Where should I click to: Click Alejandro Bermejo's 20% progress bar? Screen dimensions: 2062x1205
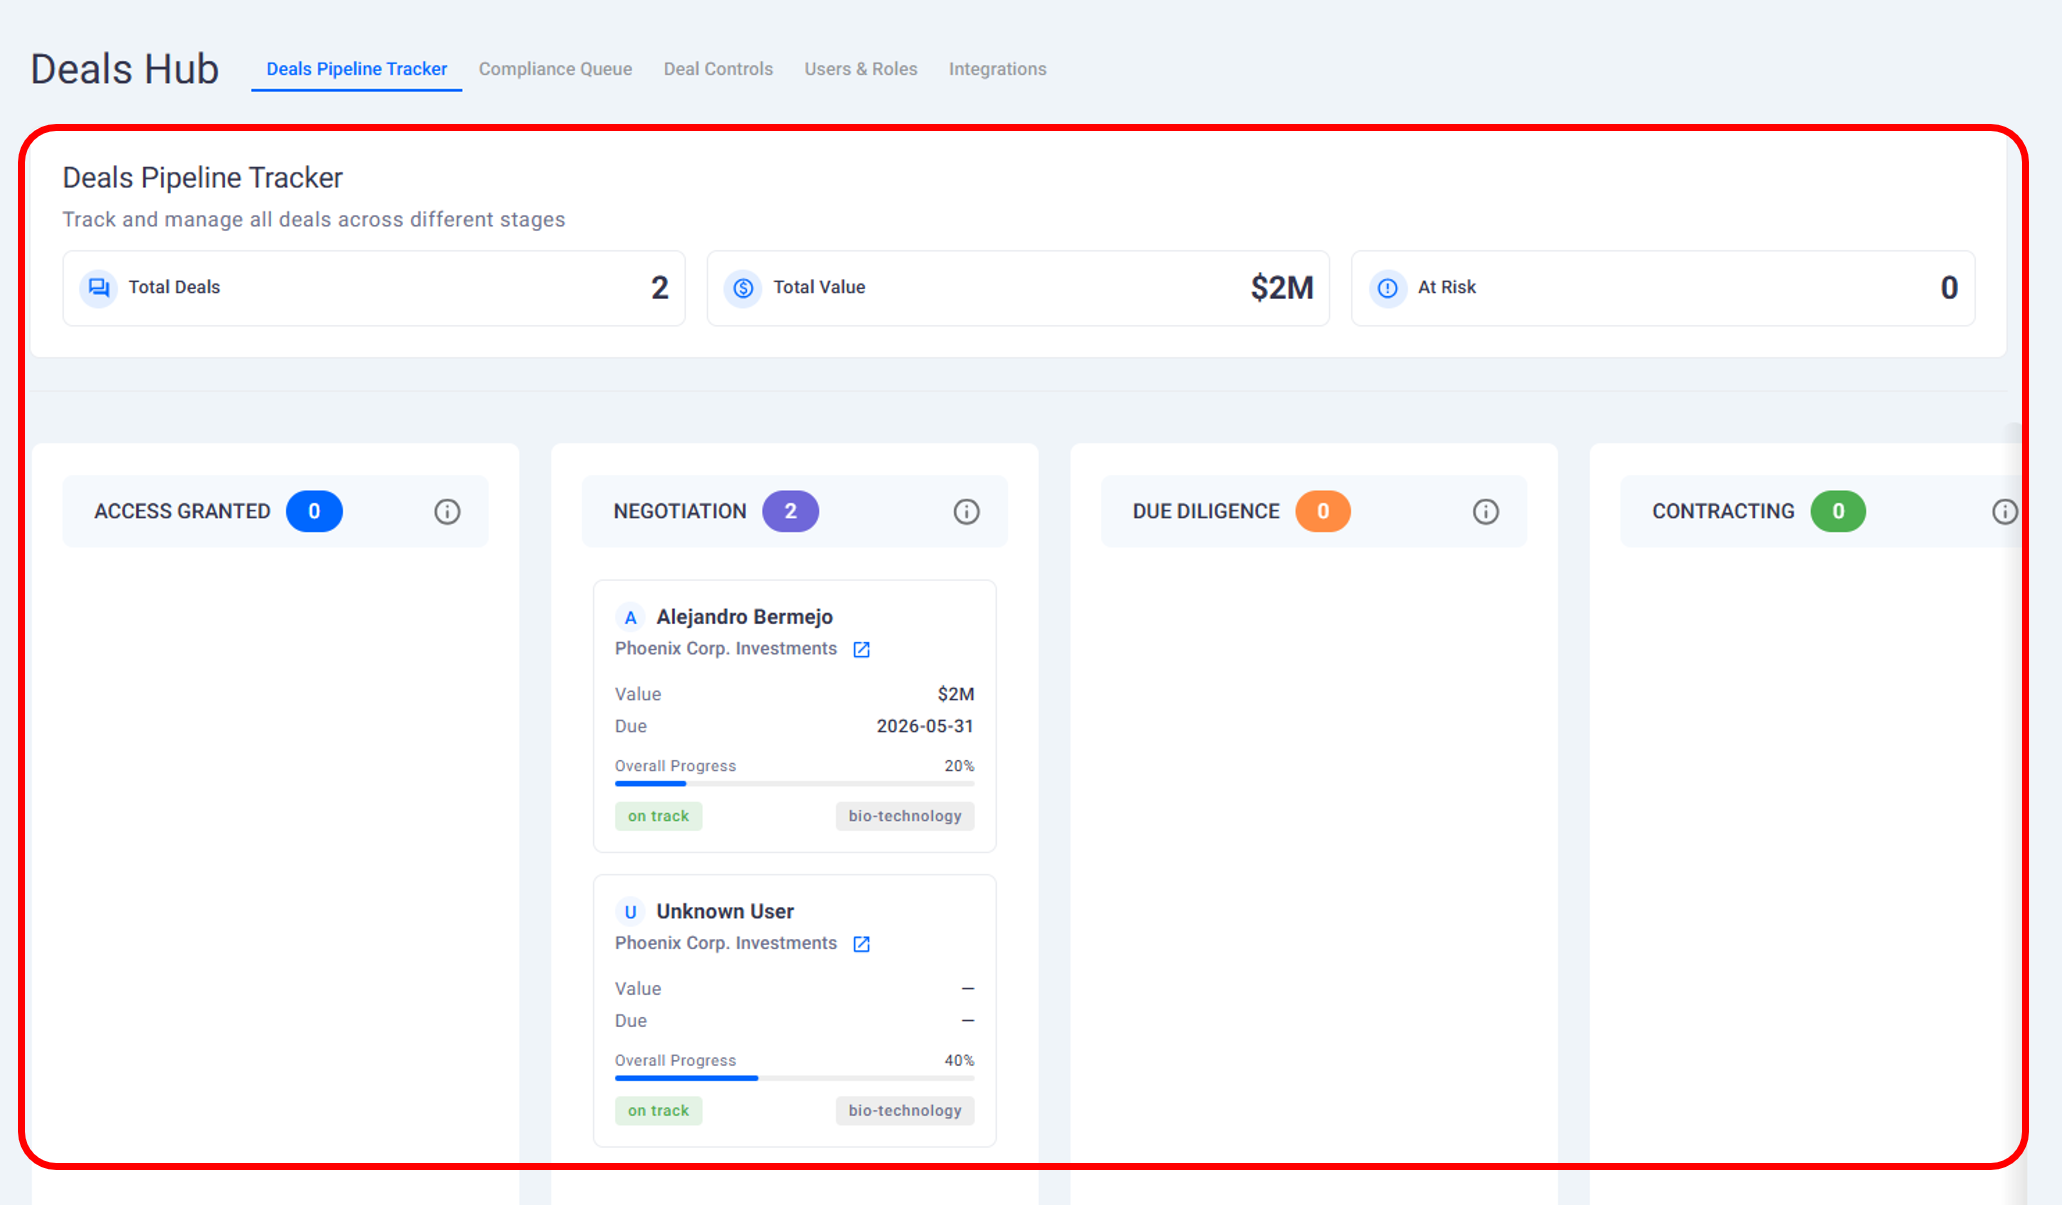coord(794,784)
